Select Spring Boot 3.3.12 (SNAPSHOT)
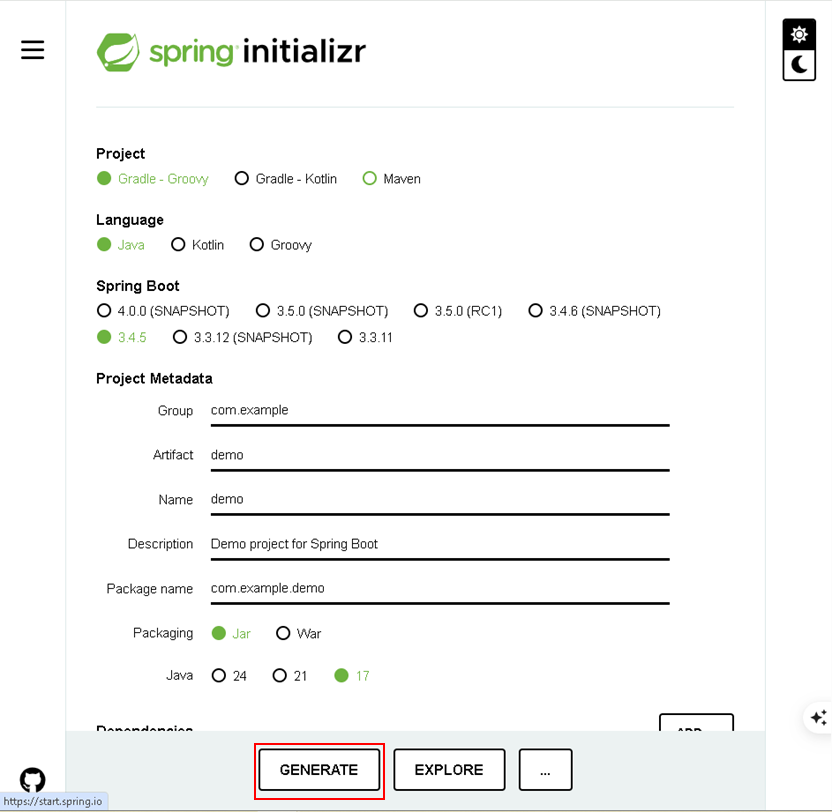The height and width of the screenshot is (812, 832). click(242, 338)
